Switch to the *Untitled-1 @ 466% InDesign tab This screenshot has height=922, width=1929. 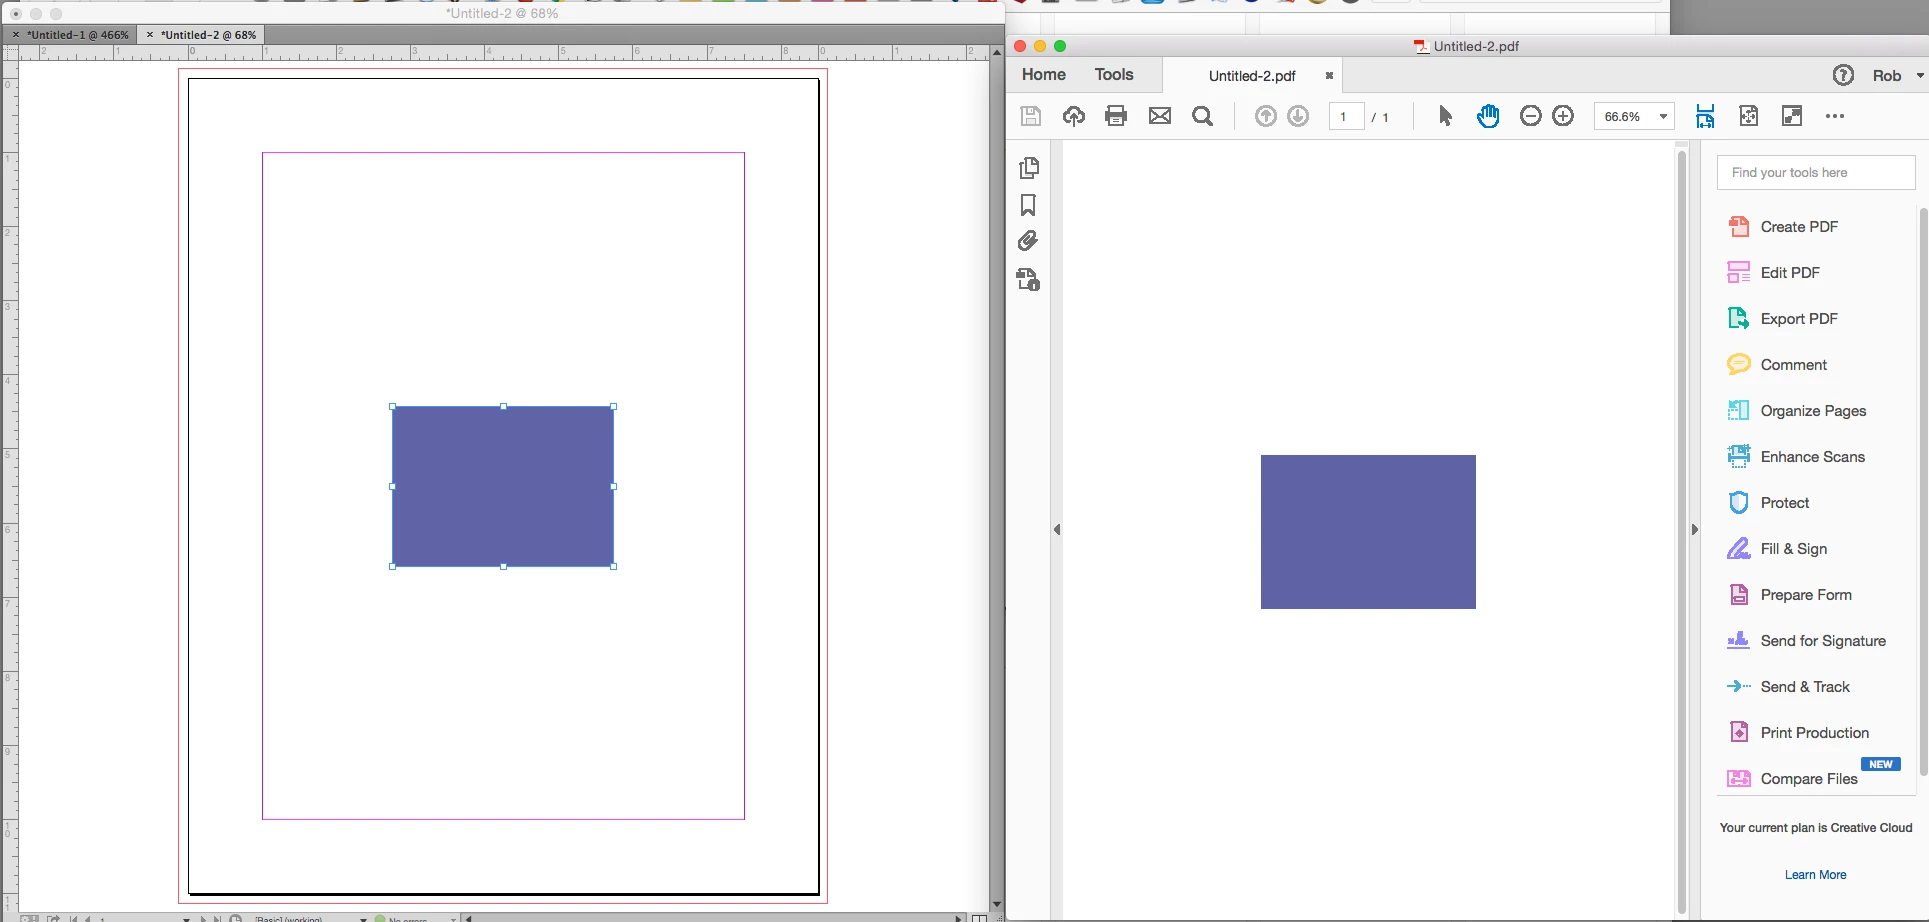[70, 35]
